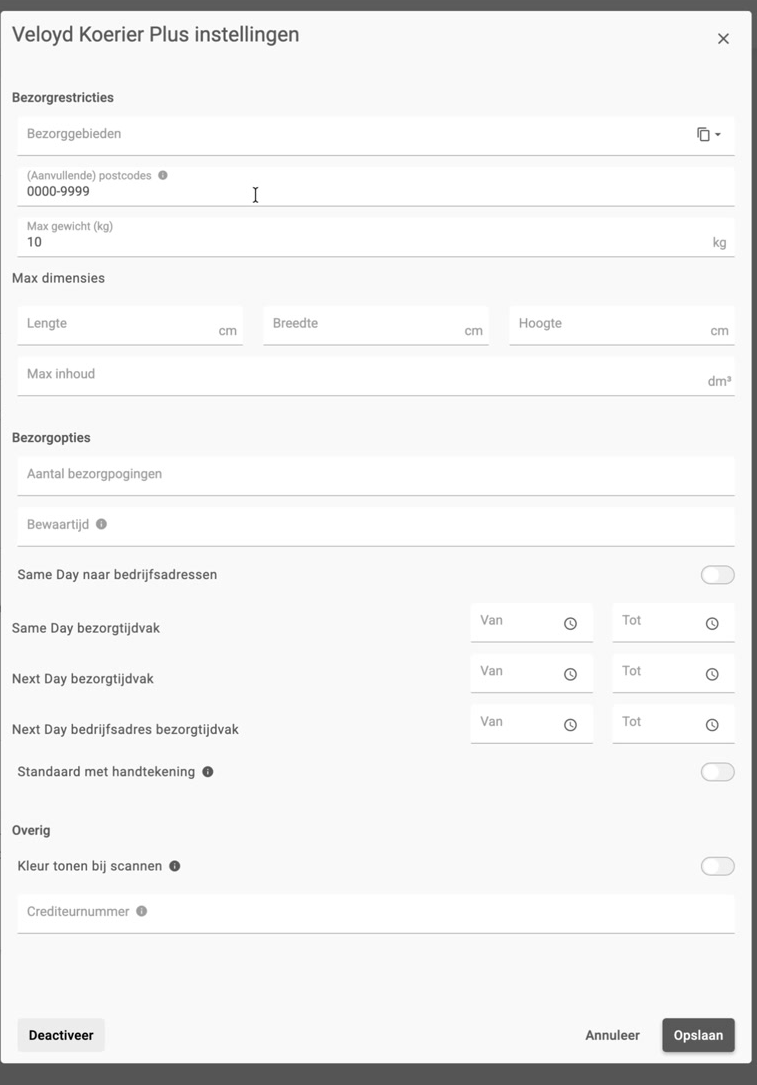Click info icon beside Crediteurnummer
This screenshot has width=757, height=1085.
coord(142,911)
